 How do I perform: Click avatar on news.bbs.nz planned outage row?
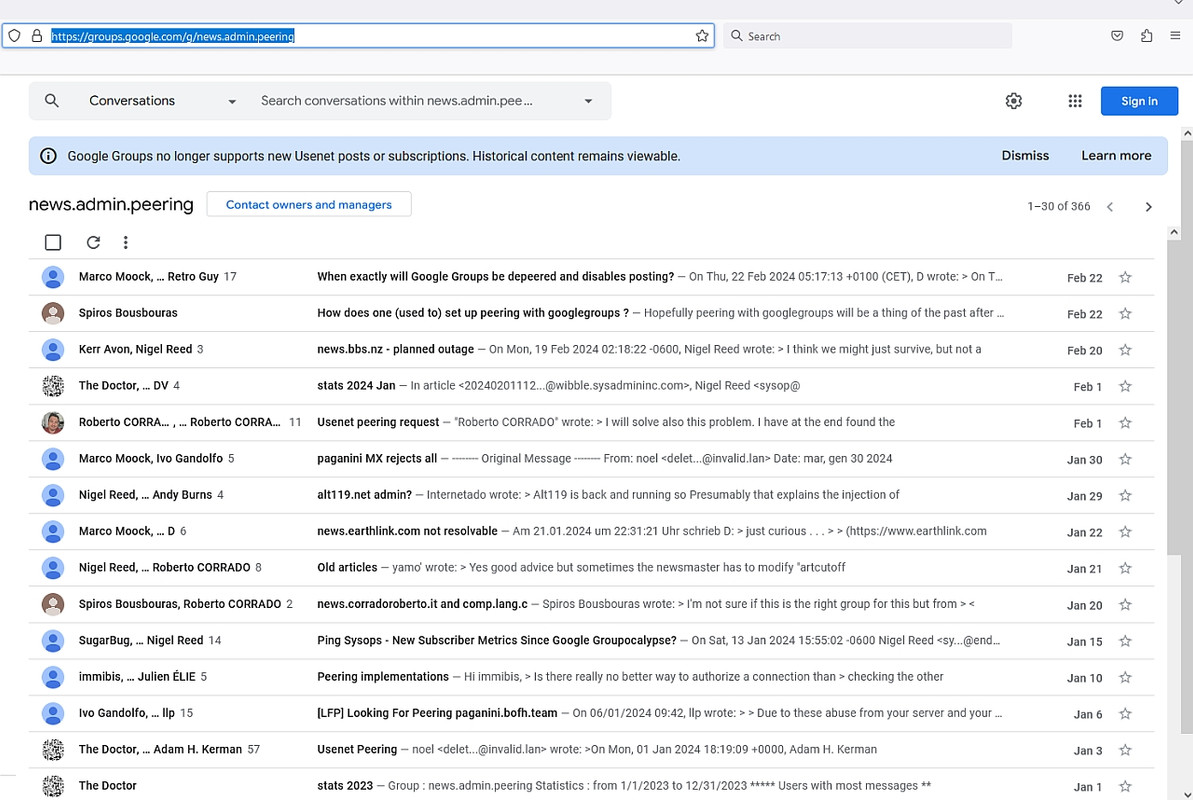coord(52,349)
